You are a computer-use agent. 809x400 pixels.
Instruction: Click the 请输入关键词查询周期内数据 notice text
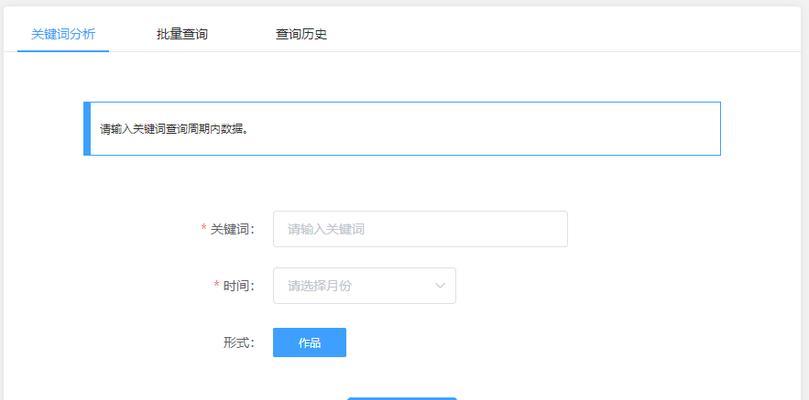click(174, 129)
